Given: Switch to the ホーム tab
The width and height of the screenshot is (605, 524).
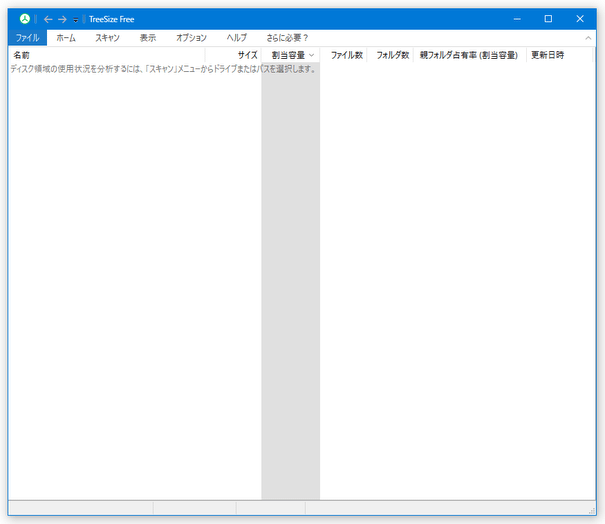Looking at the screenshot, I should (x=66, y=38).
